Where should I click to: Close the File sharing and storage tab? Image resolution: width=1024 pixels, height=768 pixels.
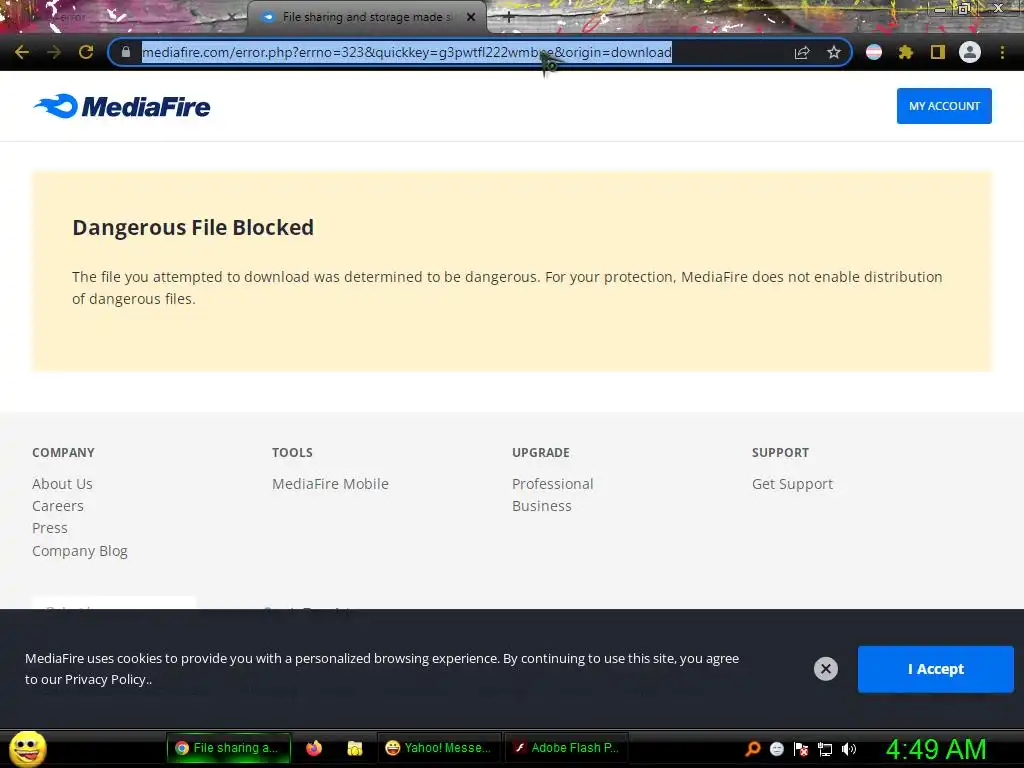(x=471, y=18)
